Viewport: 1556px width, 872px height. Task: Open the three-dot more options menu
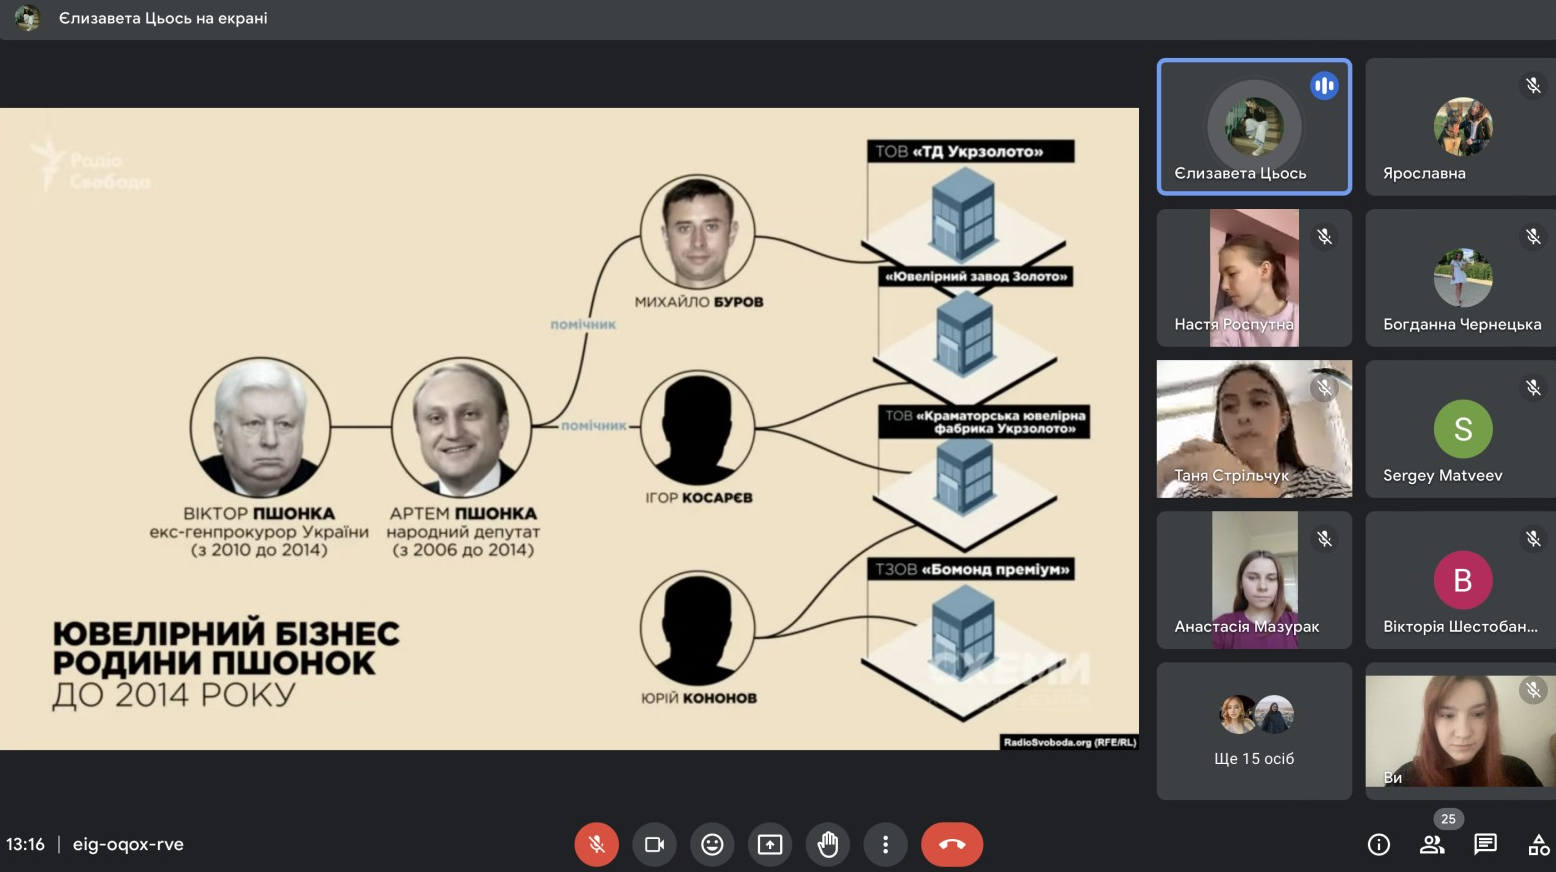click(885, 845)
